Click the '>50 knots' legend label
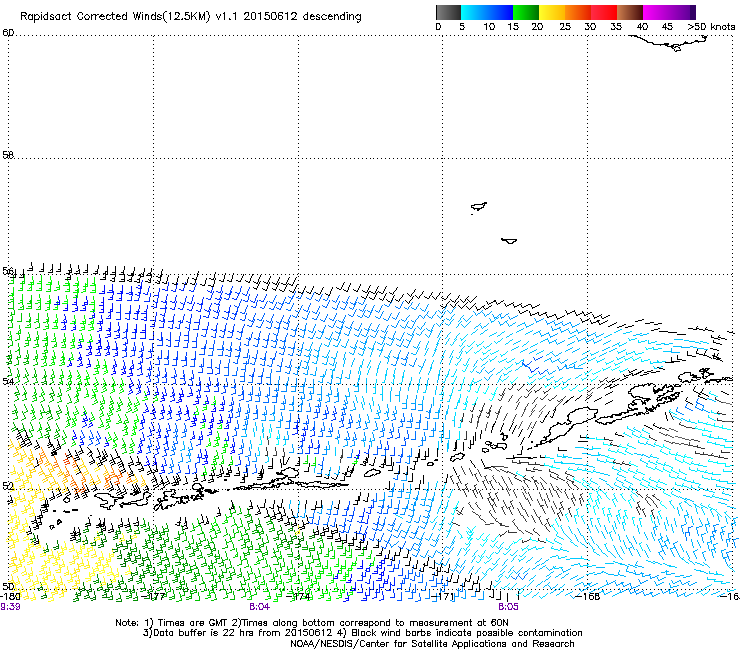Image resolution: width=740 pixels, height=650 pixels. point(711,27)
